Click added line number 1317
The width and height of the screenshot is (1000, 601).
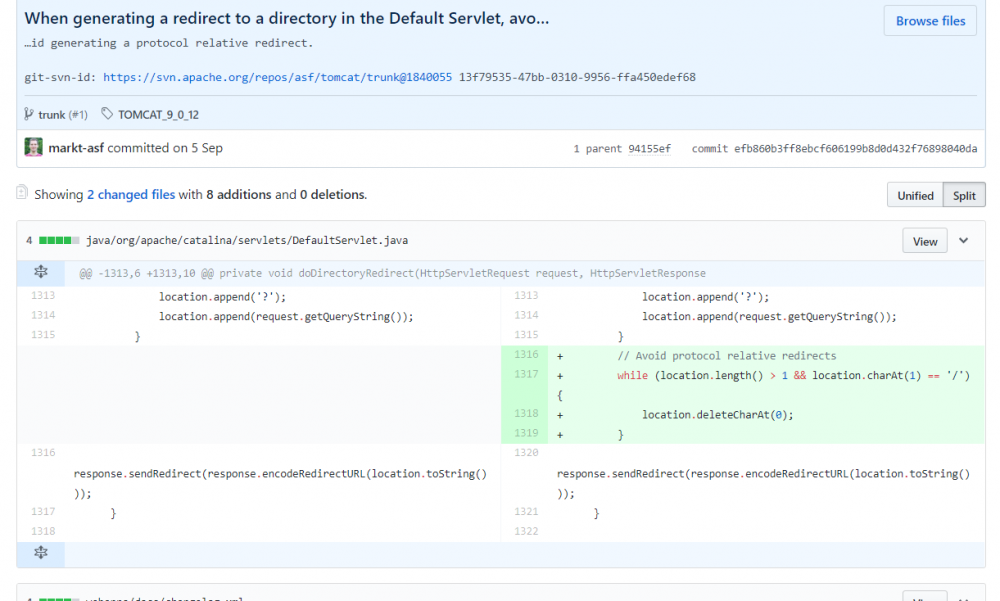pos(526,375)
